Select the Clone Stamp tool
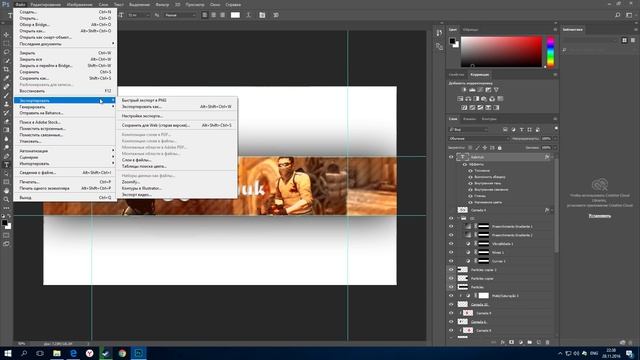This screenshot has height=360, width=640. pos(6,104)
